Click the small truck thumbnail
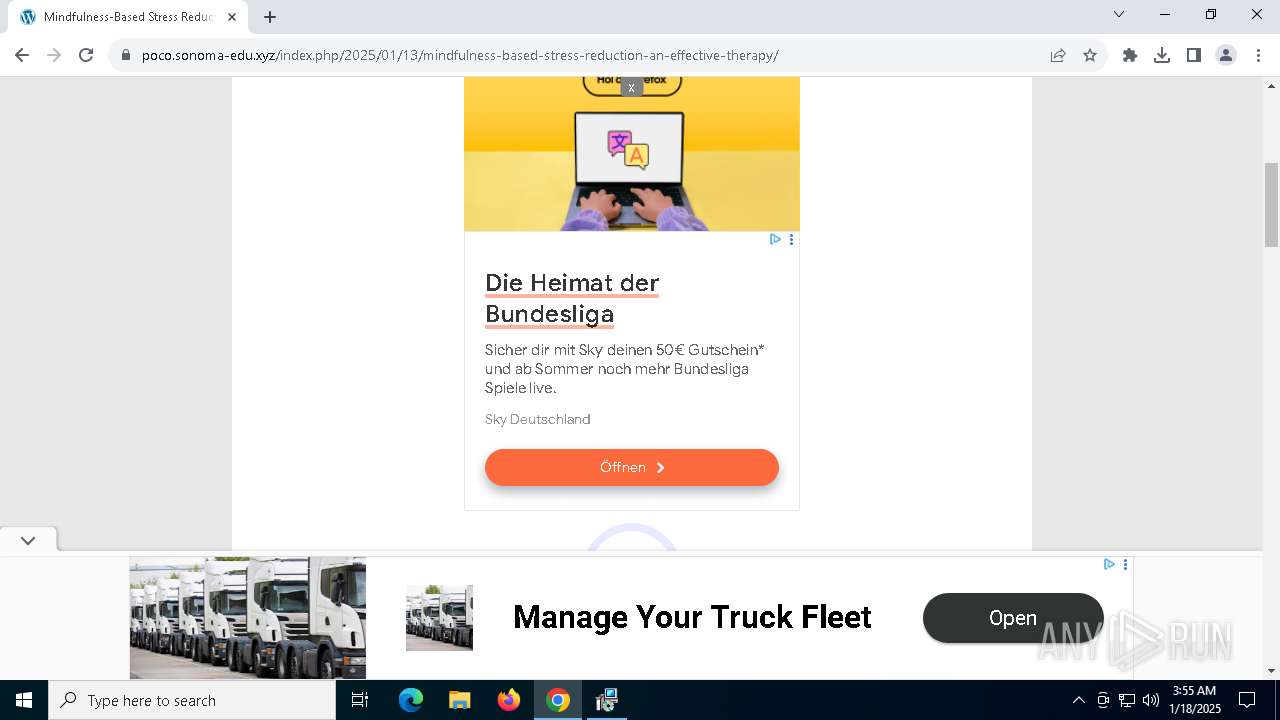 pyautogui.click(x=439, y=618)
